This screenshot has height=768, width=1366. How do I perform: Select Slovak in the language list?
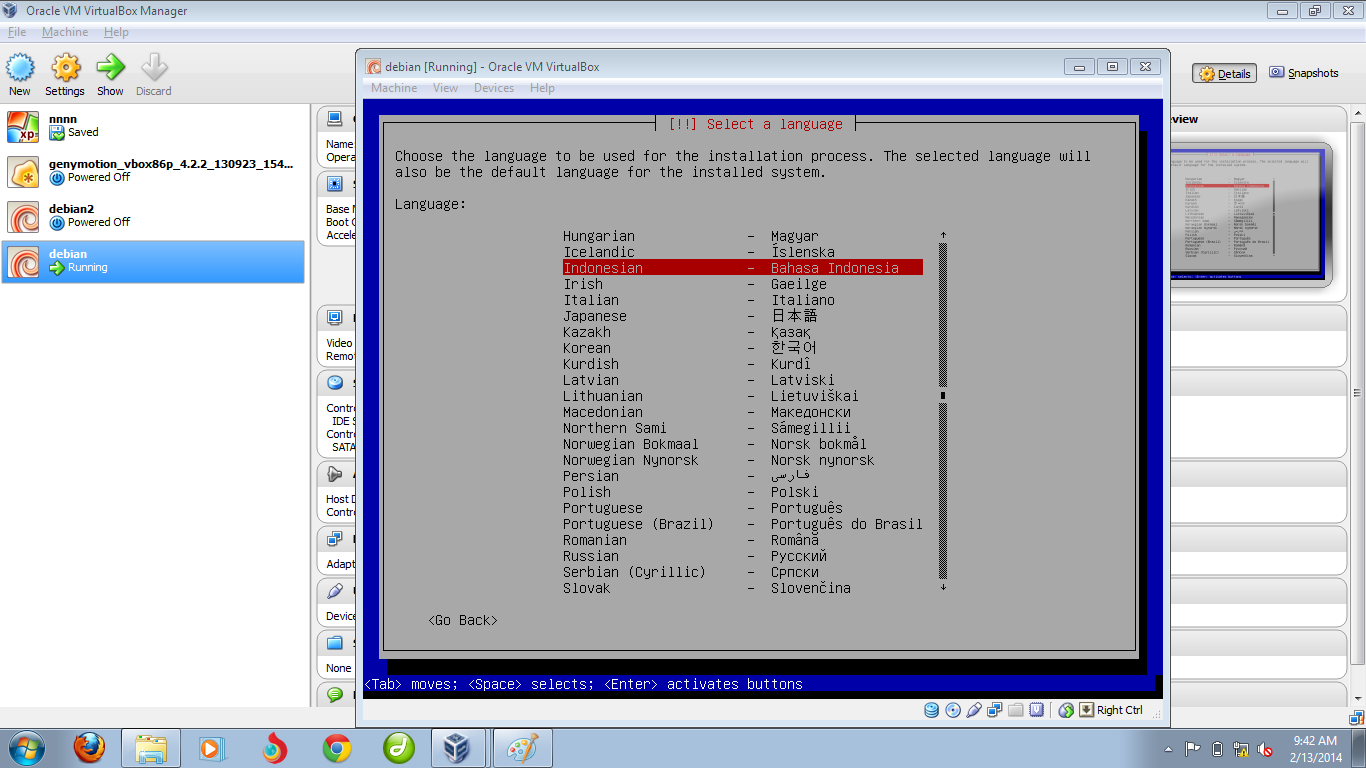742,588
